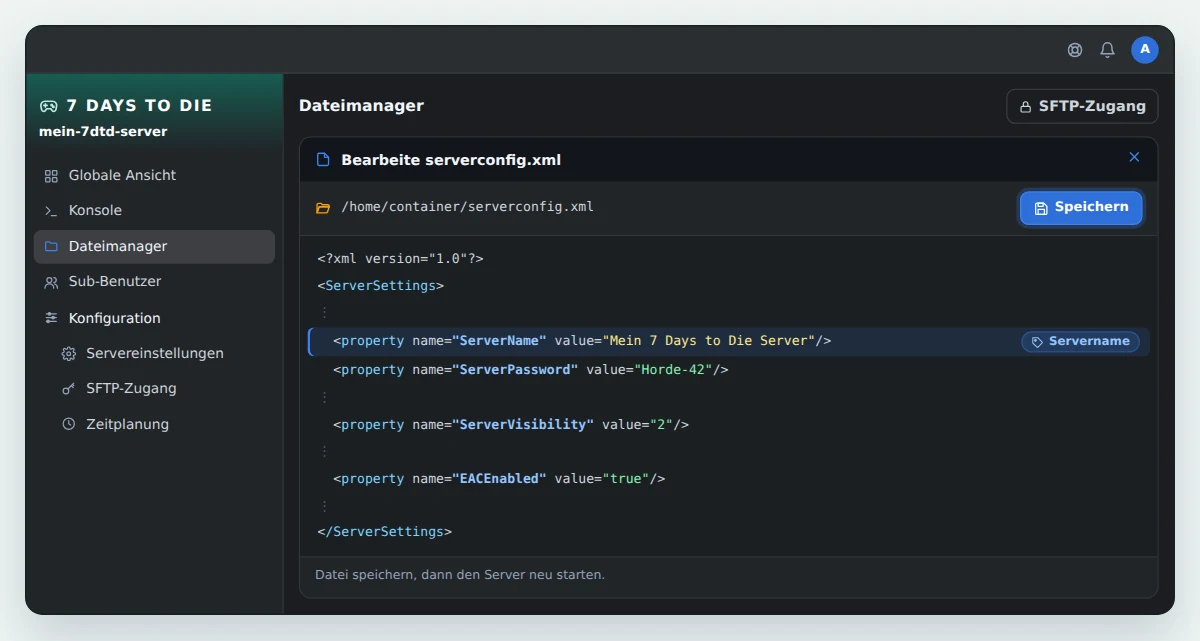This screenshot has width=1200, height=641.
Task: Click the orange folder icon beside file path
Action: tap(323, 208)
